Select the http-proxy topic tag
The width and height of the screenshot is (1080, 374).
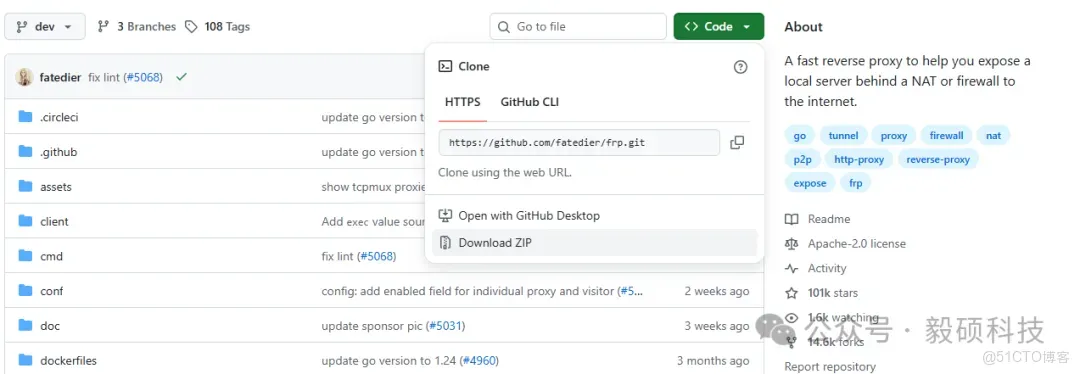(859, 159)
